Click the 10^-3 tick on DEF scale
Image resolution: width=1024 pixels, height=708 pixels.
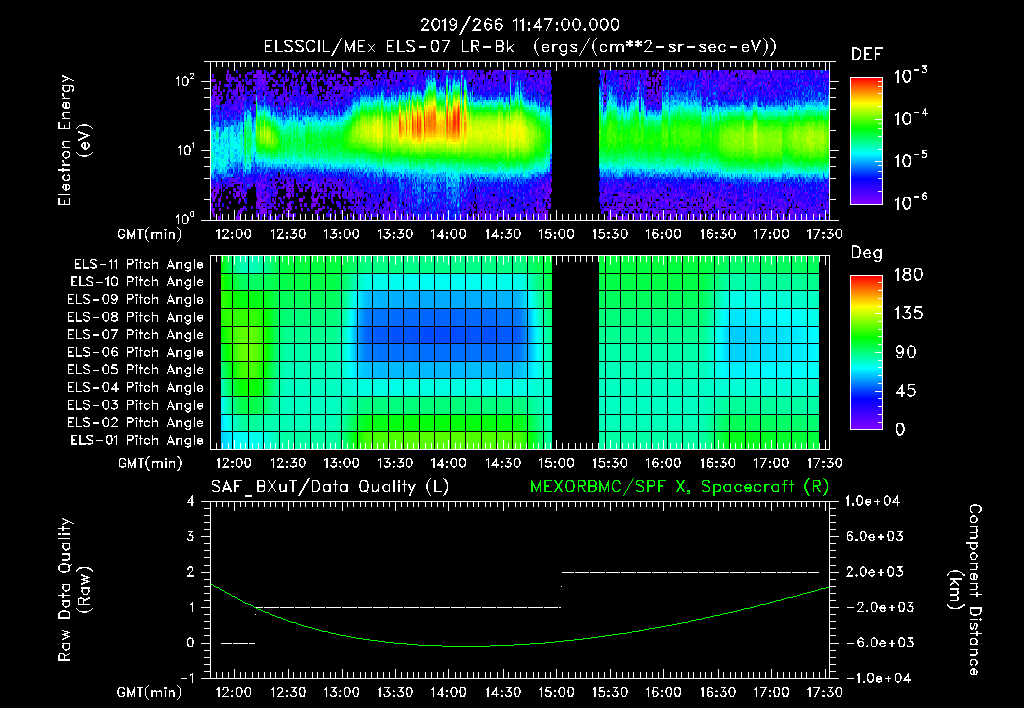coord(910,76)
